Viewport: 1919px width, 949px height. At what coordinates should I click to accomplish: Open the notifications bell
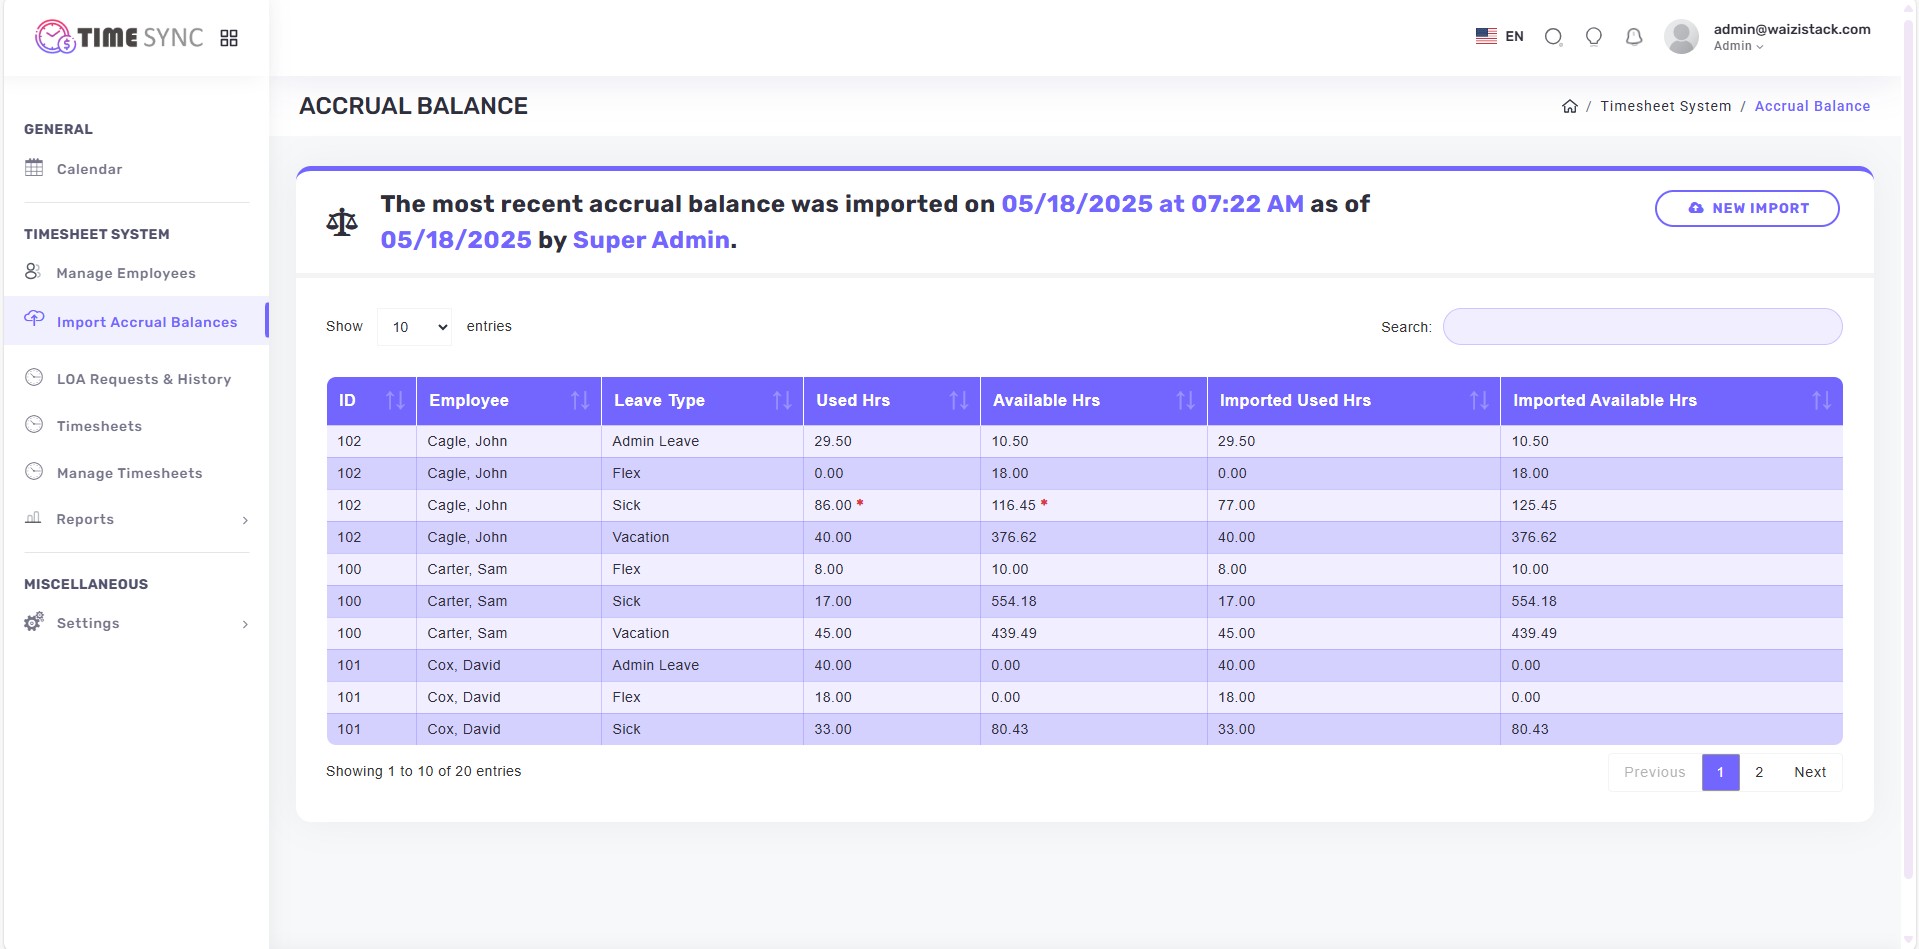pos(1633,36)
